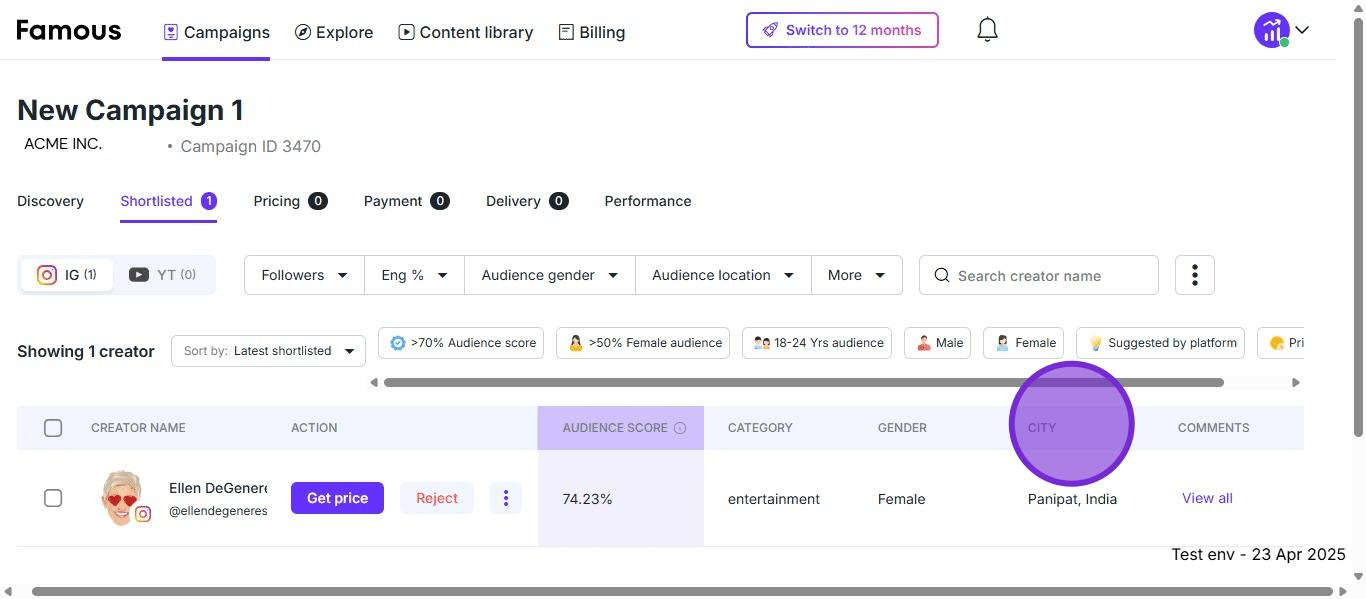The height and width of the screenshot is (599, 1366).
Task: Select the IG (1) platform toggle
Action: click(67, 275)
